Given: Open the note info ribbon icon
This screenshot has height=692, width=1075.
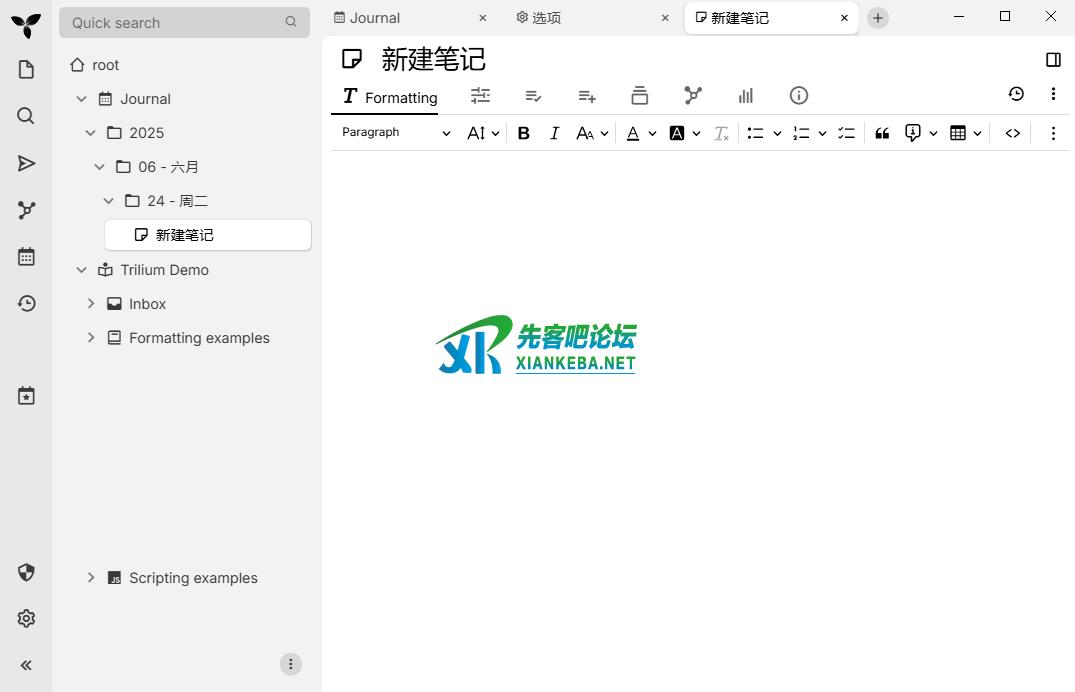Looking at the screenshot, I should pos(798,95).
